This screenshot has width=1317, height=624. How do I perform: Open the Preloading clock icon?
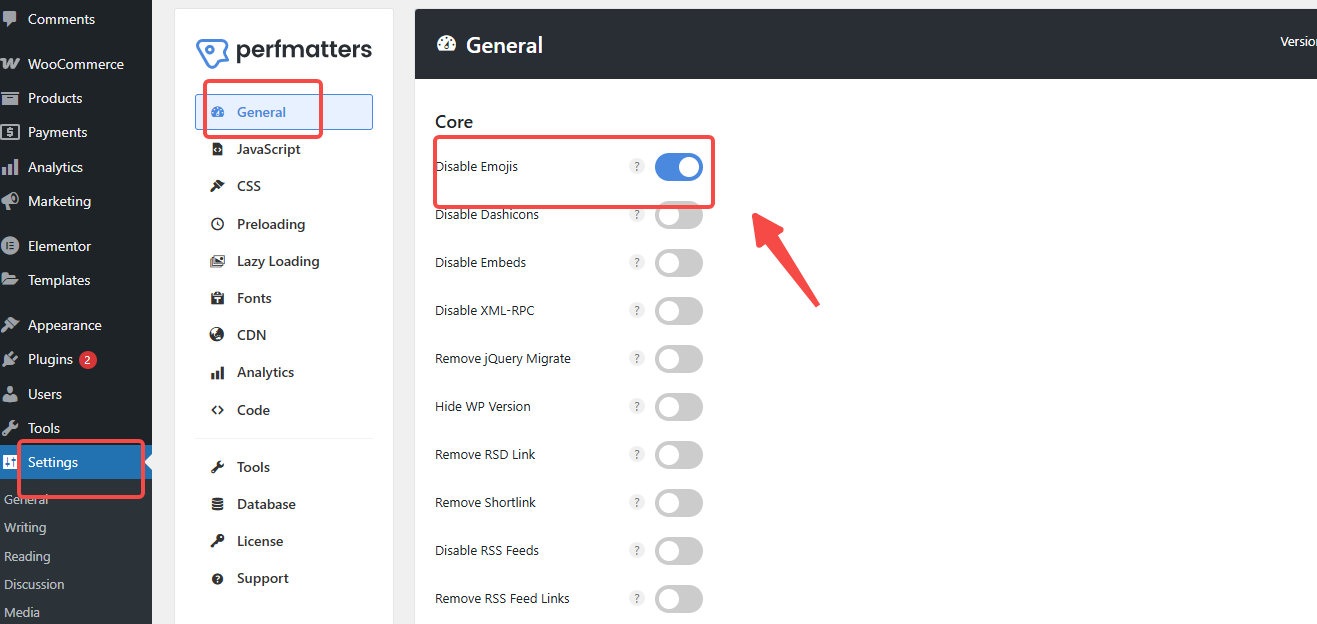(x=216, y=223)
